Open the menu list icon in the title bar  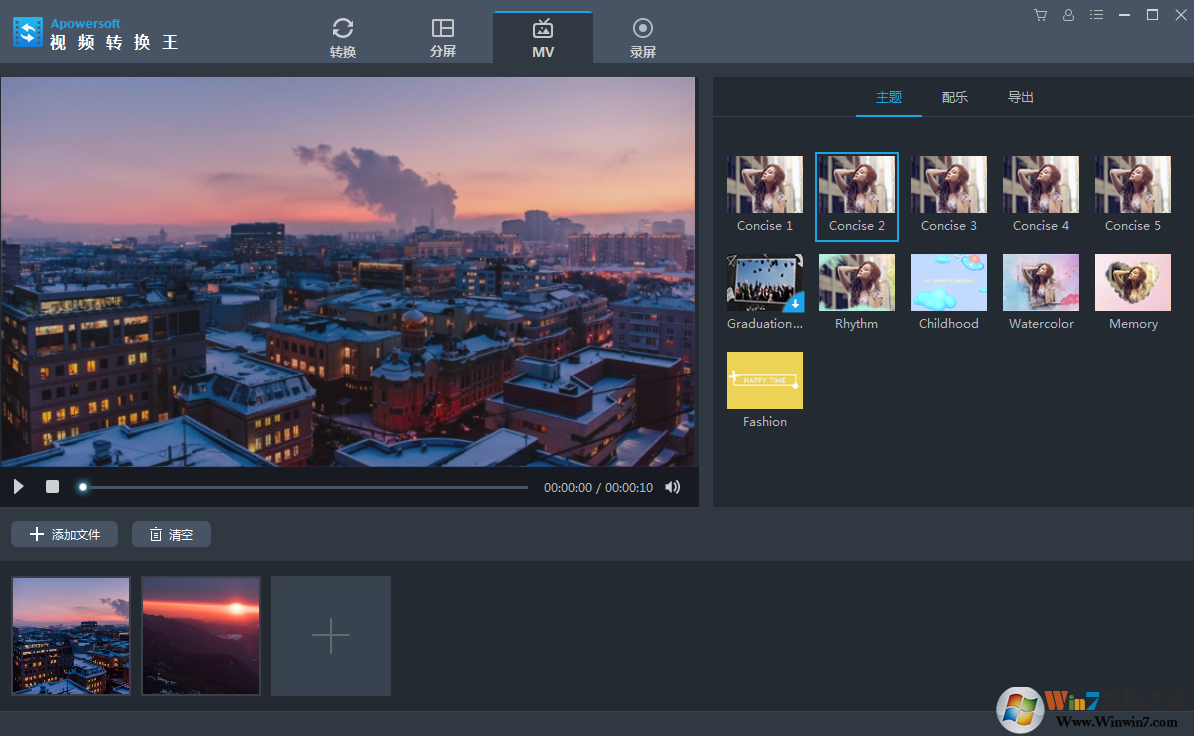(1096, 15)
